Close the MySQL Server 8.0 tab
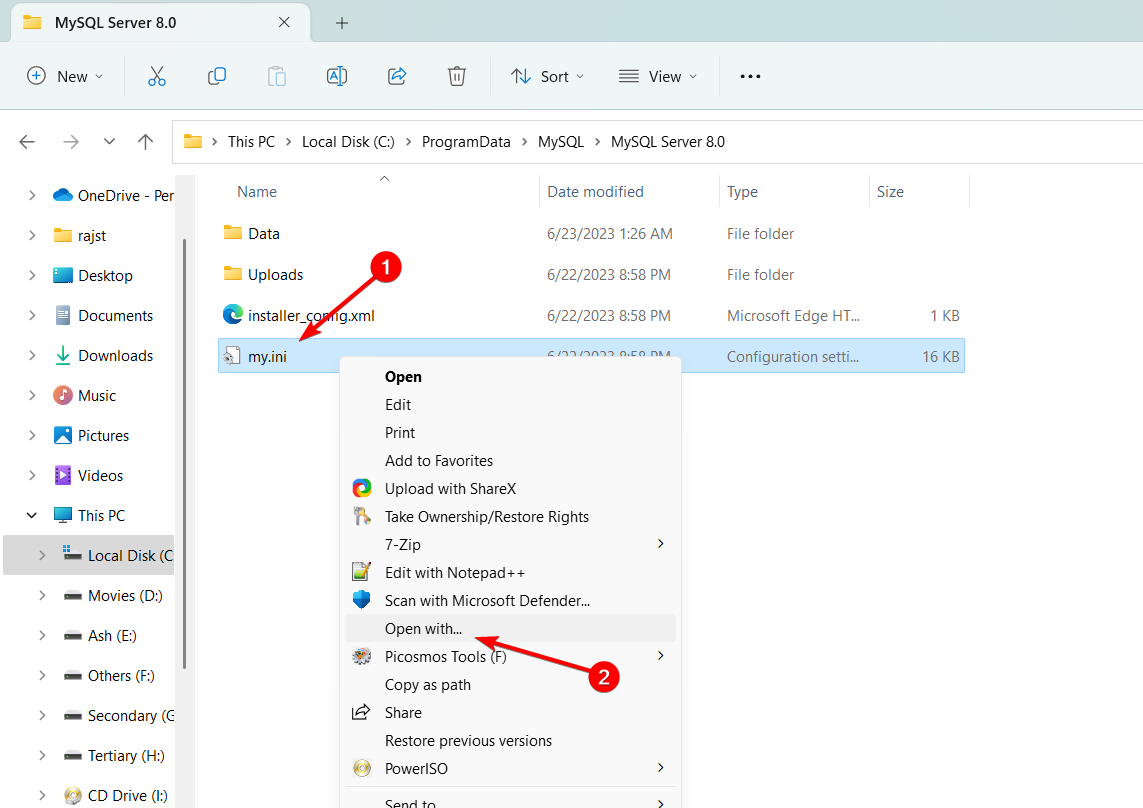 (284, 23)
